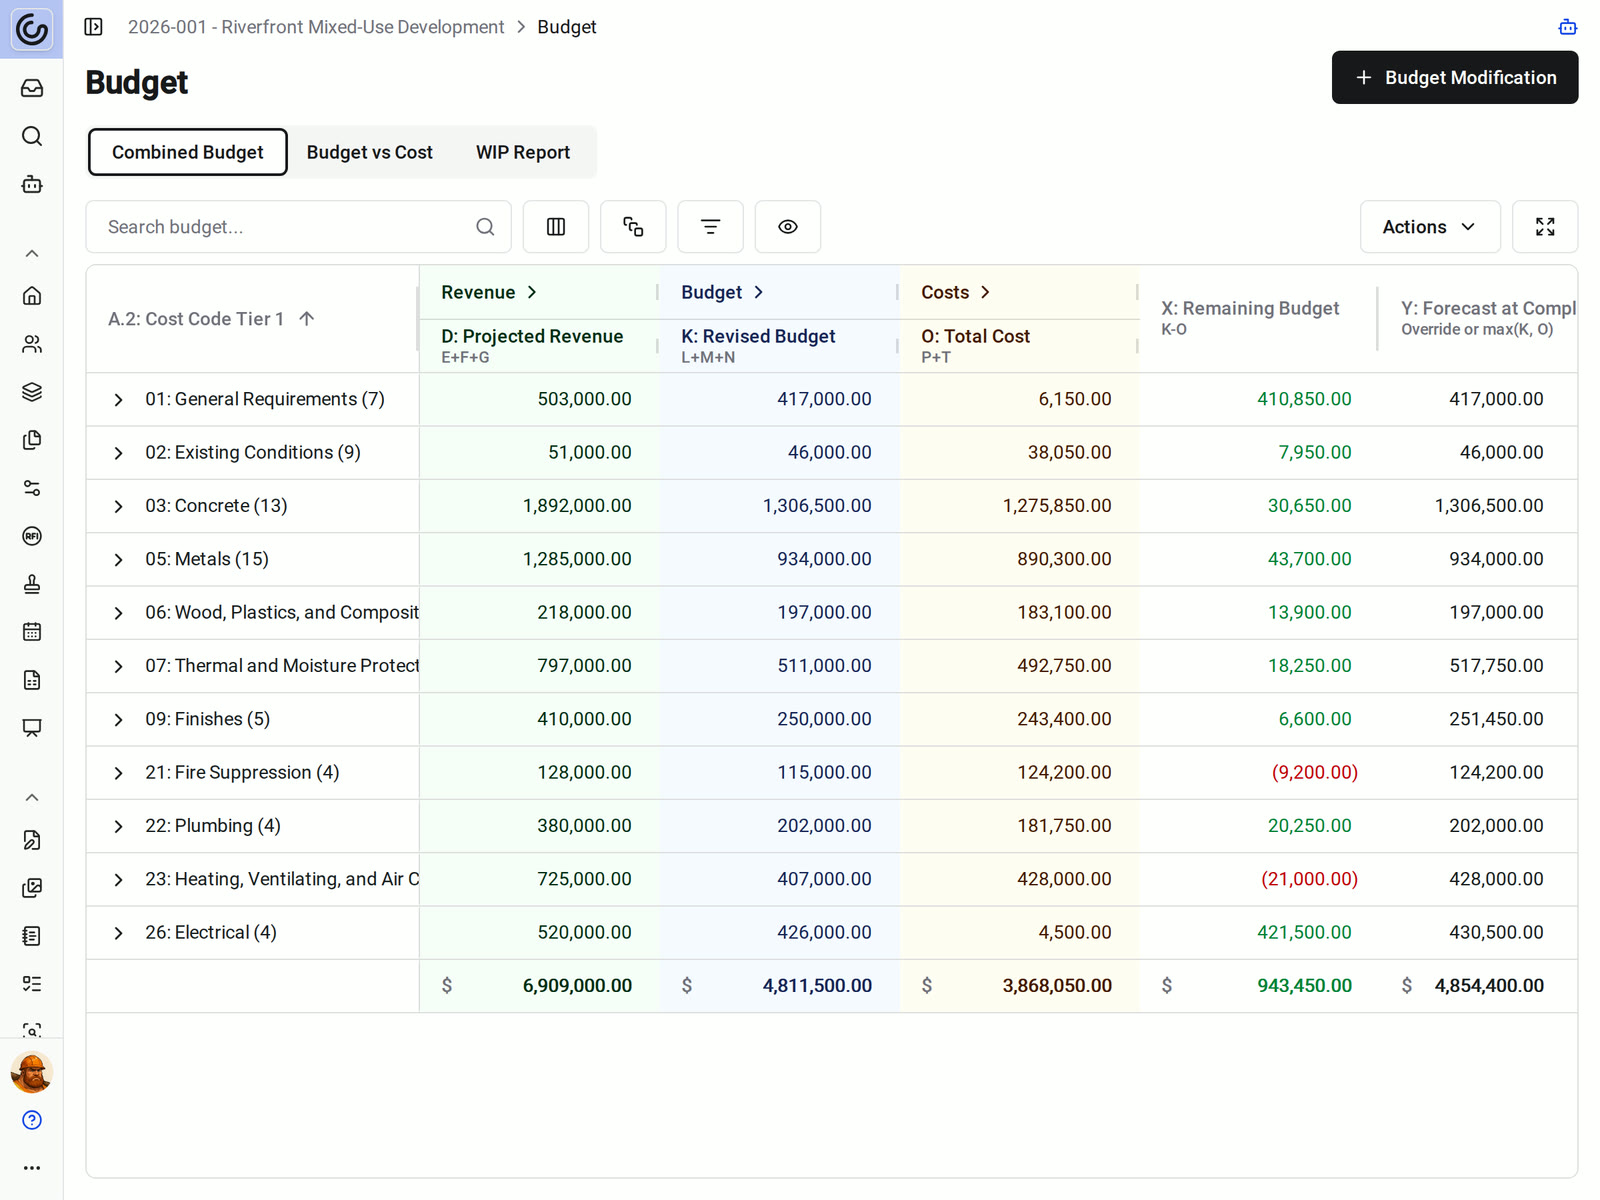This screenshot has width=1600, height=1200.
Task: Expand the 09: Finishes row
Action: [x=118, y=720]
